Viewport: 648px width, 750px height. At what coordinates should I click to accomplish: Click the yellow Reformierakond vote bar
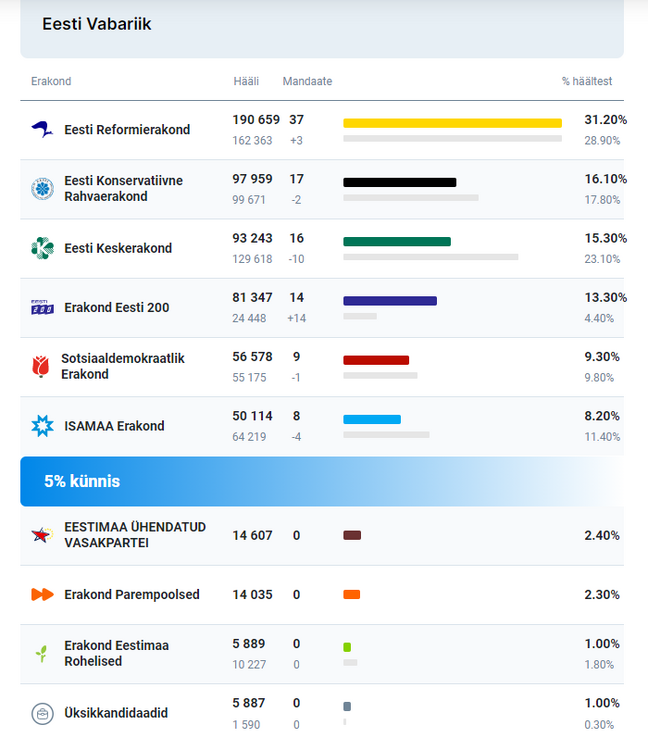click(452, 123)
